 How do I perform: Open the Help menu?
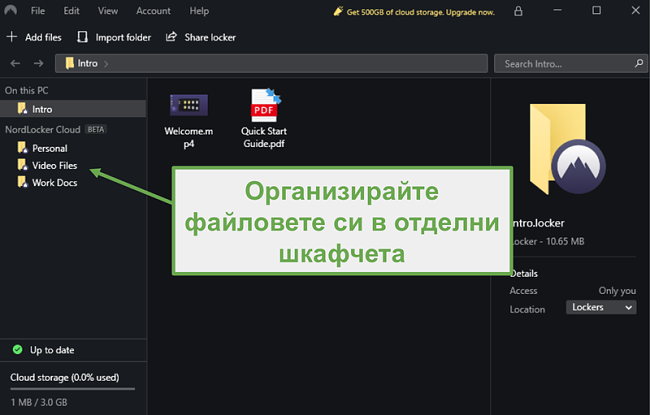point(199,11)
